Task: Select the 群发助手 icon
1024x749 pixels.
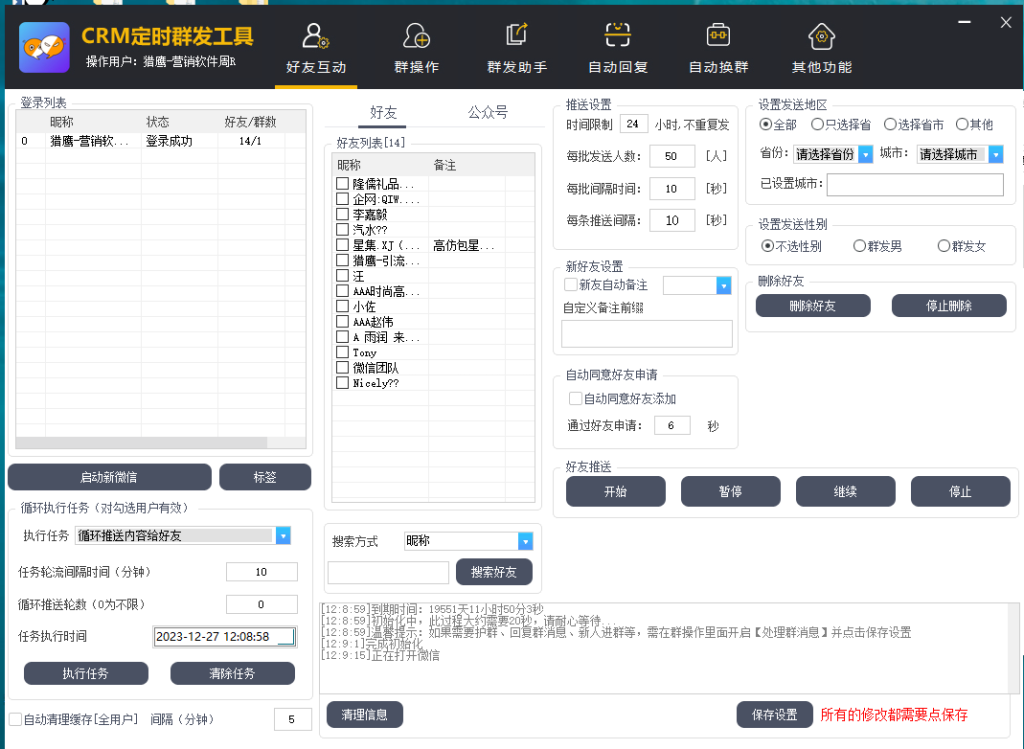Action: pos(516,37)
